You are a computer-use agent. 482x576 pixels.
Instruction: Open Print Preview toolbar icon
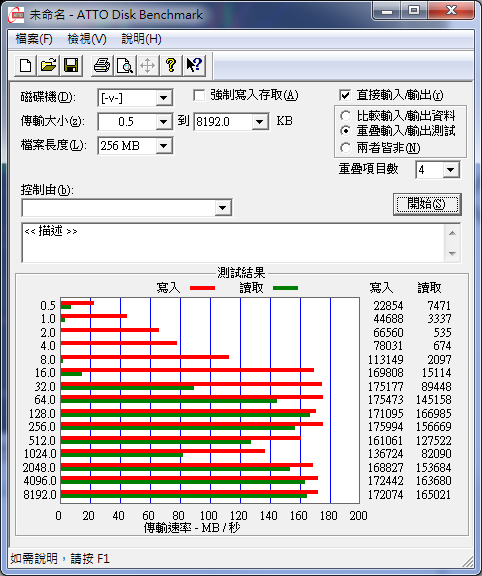tap(125, 66)
